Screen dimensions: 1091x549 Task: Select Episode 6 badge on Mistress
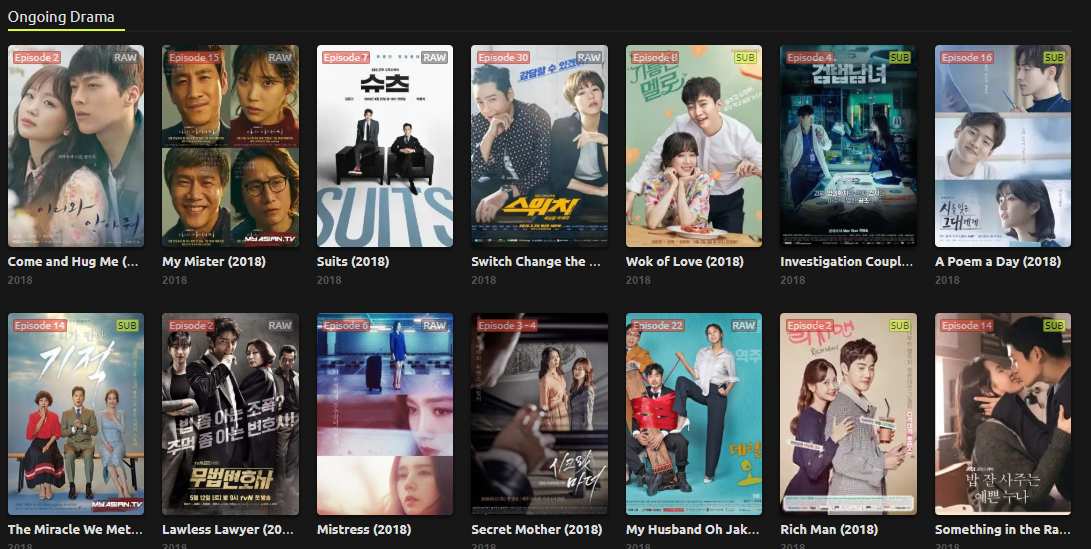click(346, 326)
